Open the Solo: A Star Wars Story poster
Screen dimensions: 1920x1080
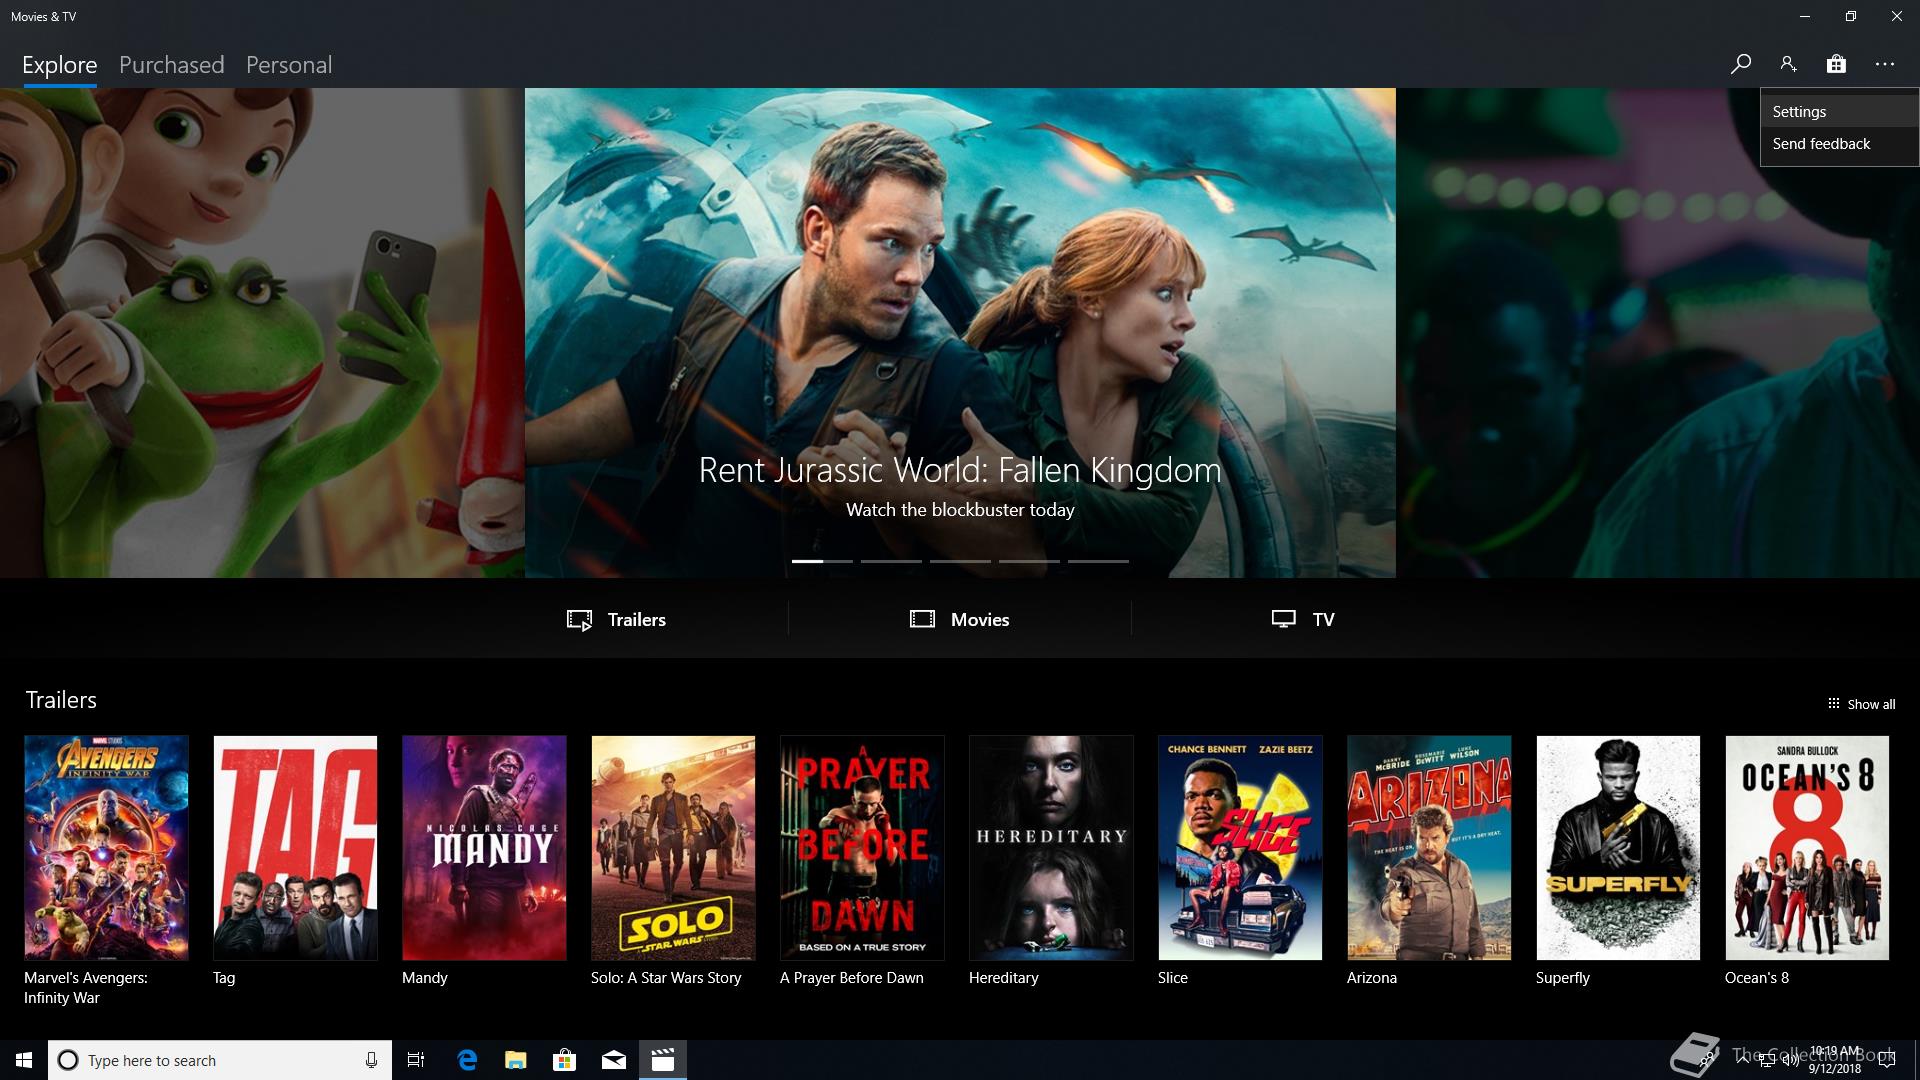673,848
